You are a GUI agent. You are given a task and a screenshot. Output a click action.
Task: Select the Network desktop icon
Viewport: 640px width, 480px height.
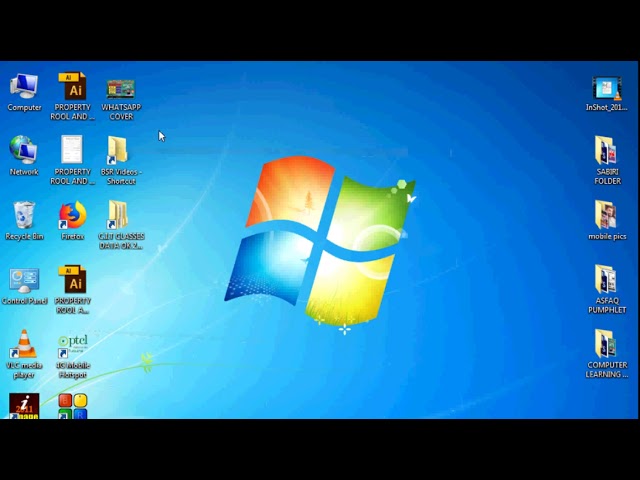(x=24, y=156)
